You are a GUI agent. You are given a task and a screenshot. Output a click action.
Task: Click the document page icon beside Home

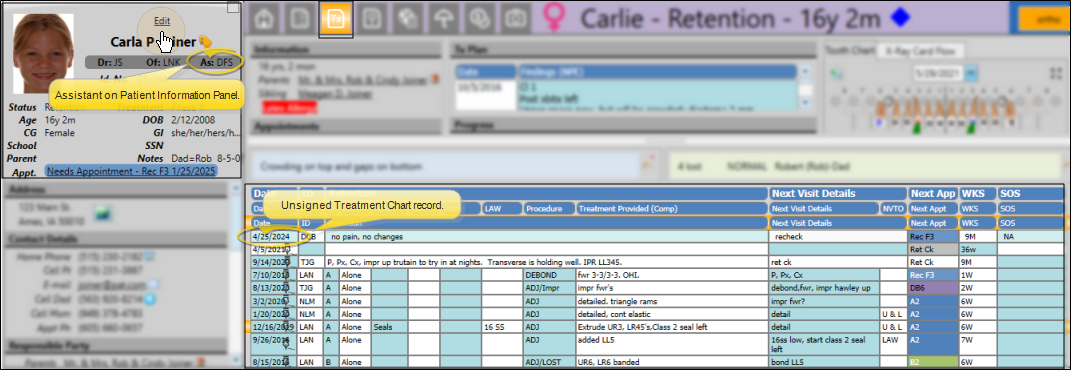coord(300,18)
